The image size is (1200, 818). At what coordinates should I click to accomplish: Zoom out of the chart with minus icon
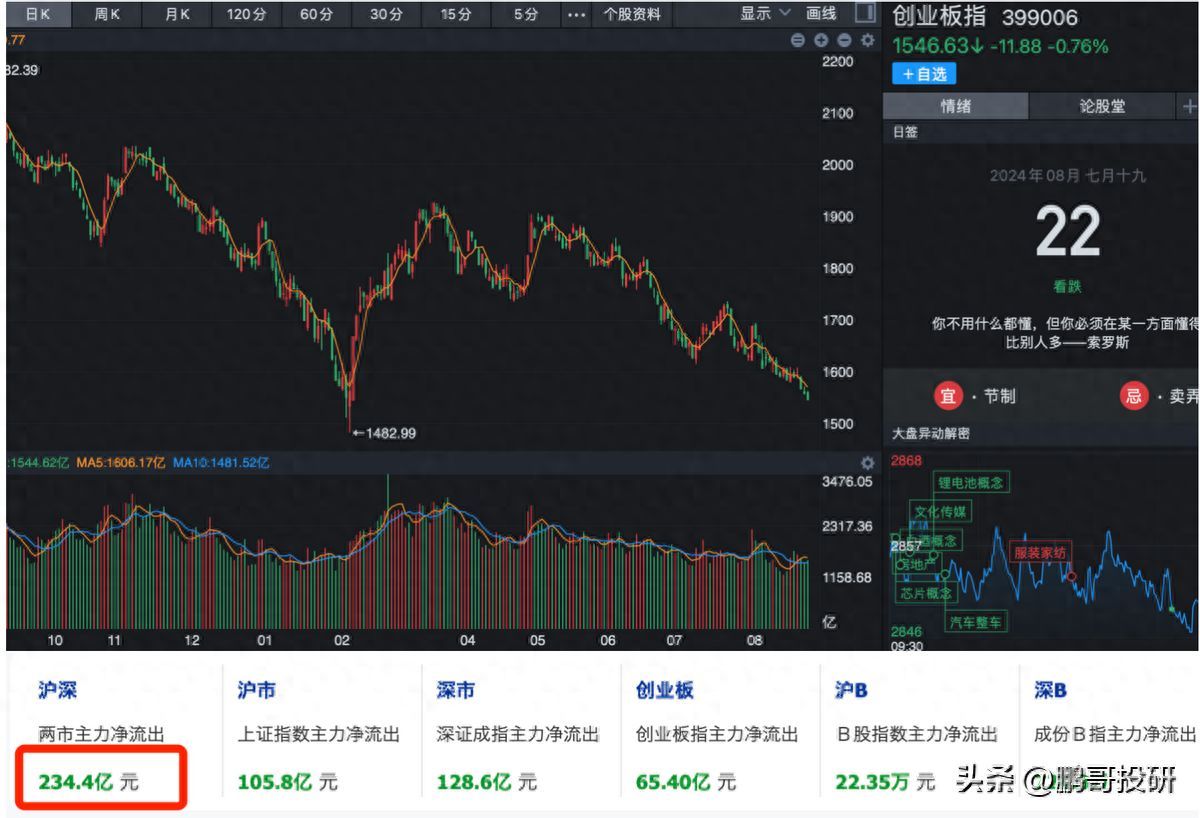coord(844,41)
